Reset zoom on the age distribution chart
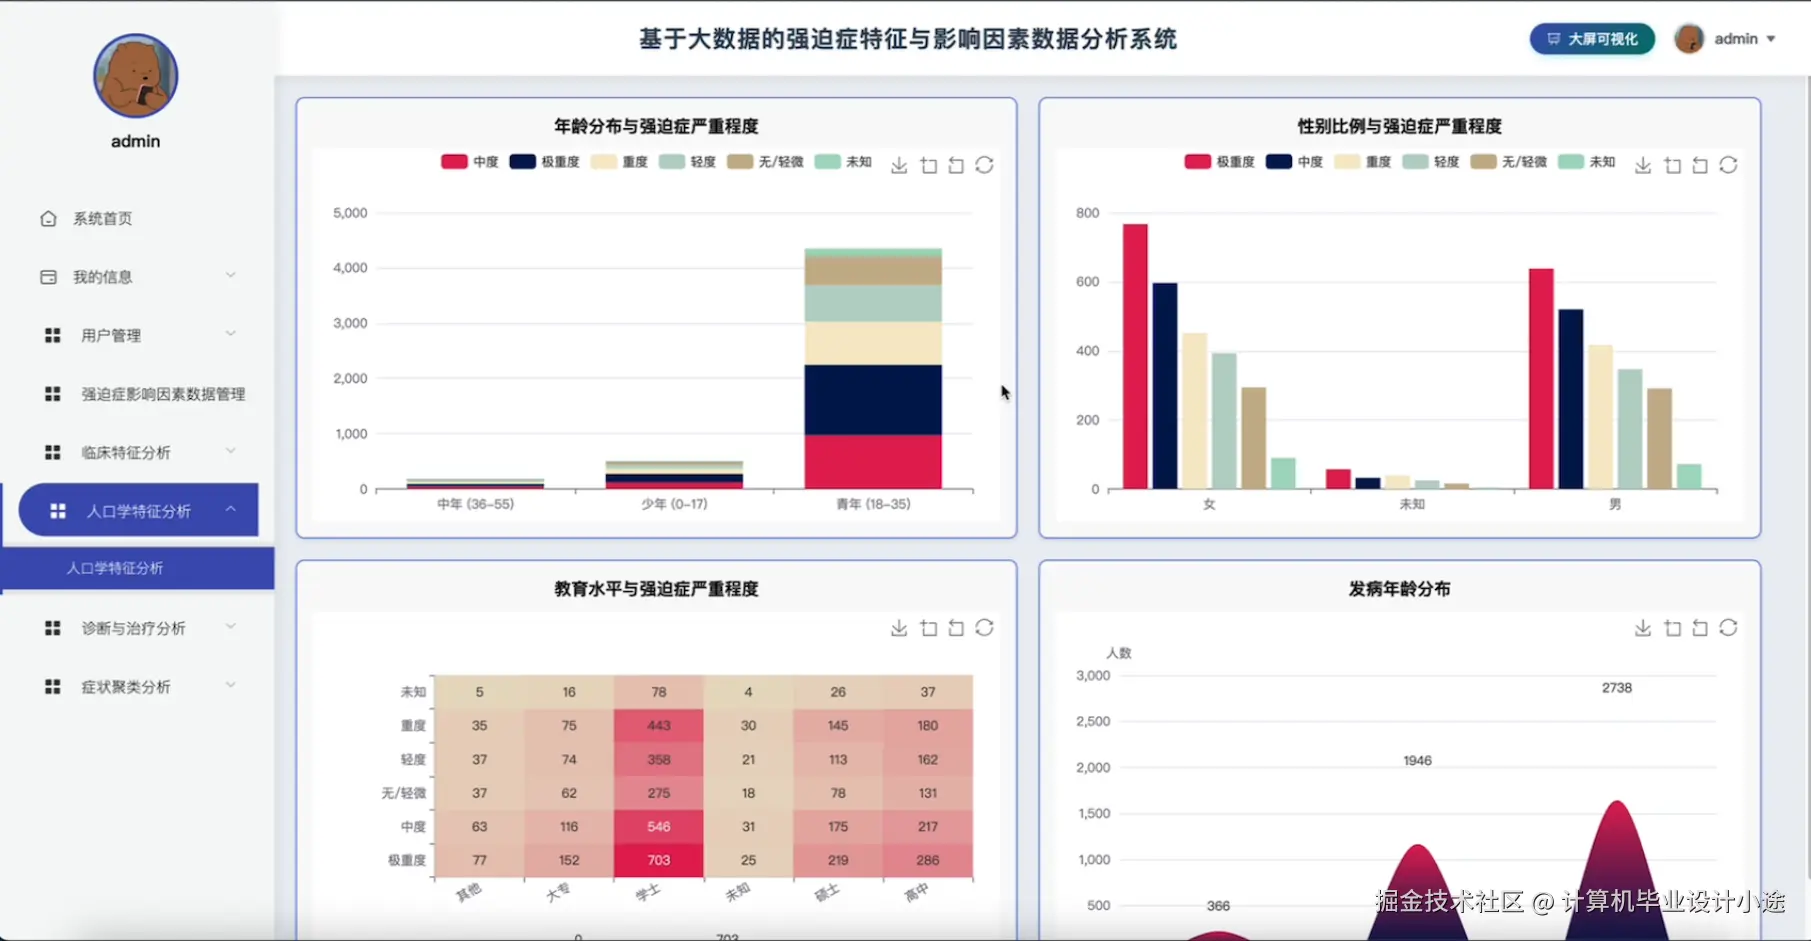 956,165
